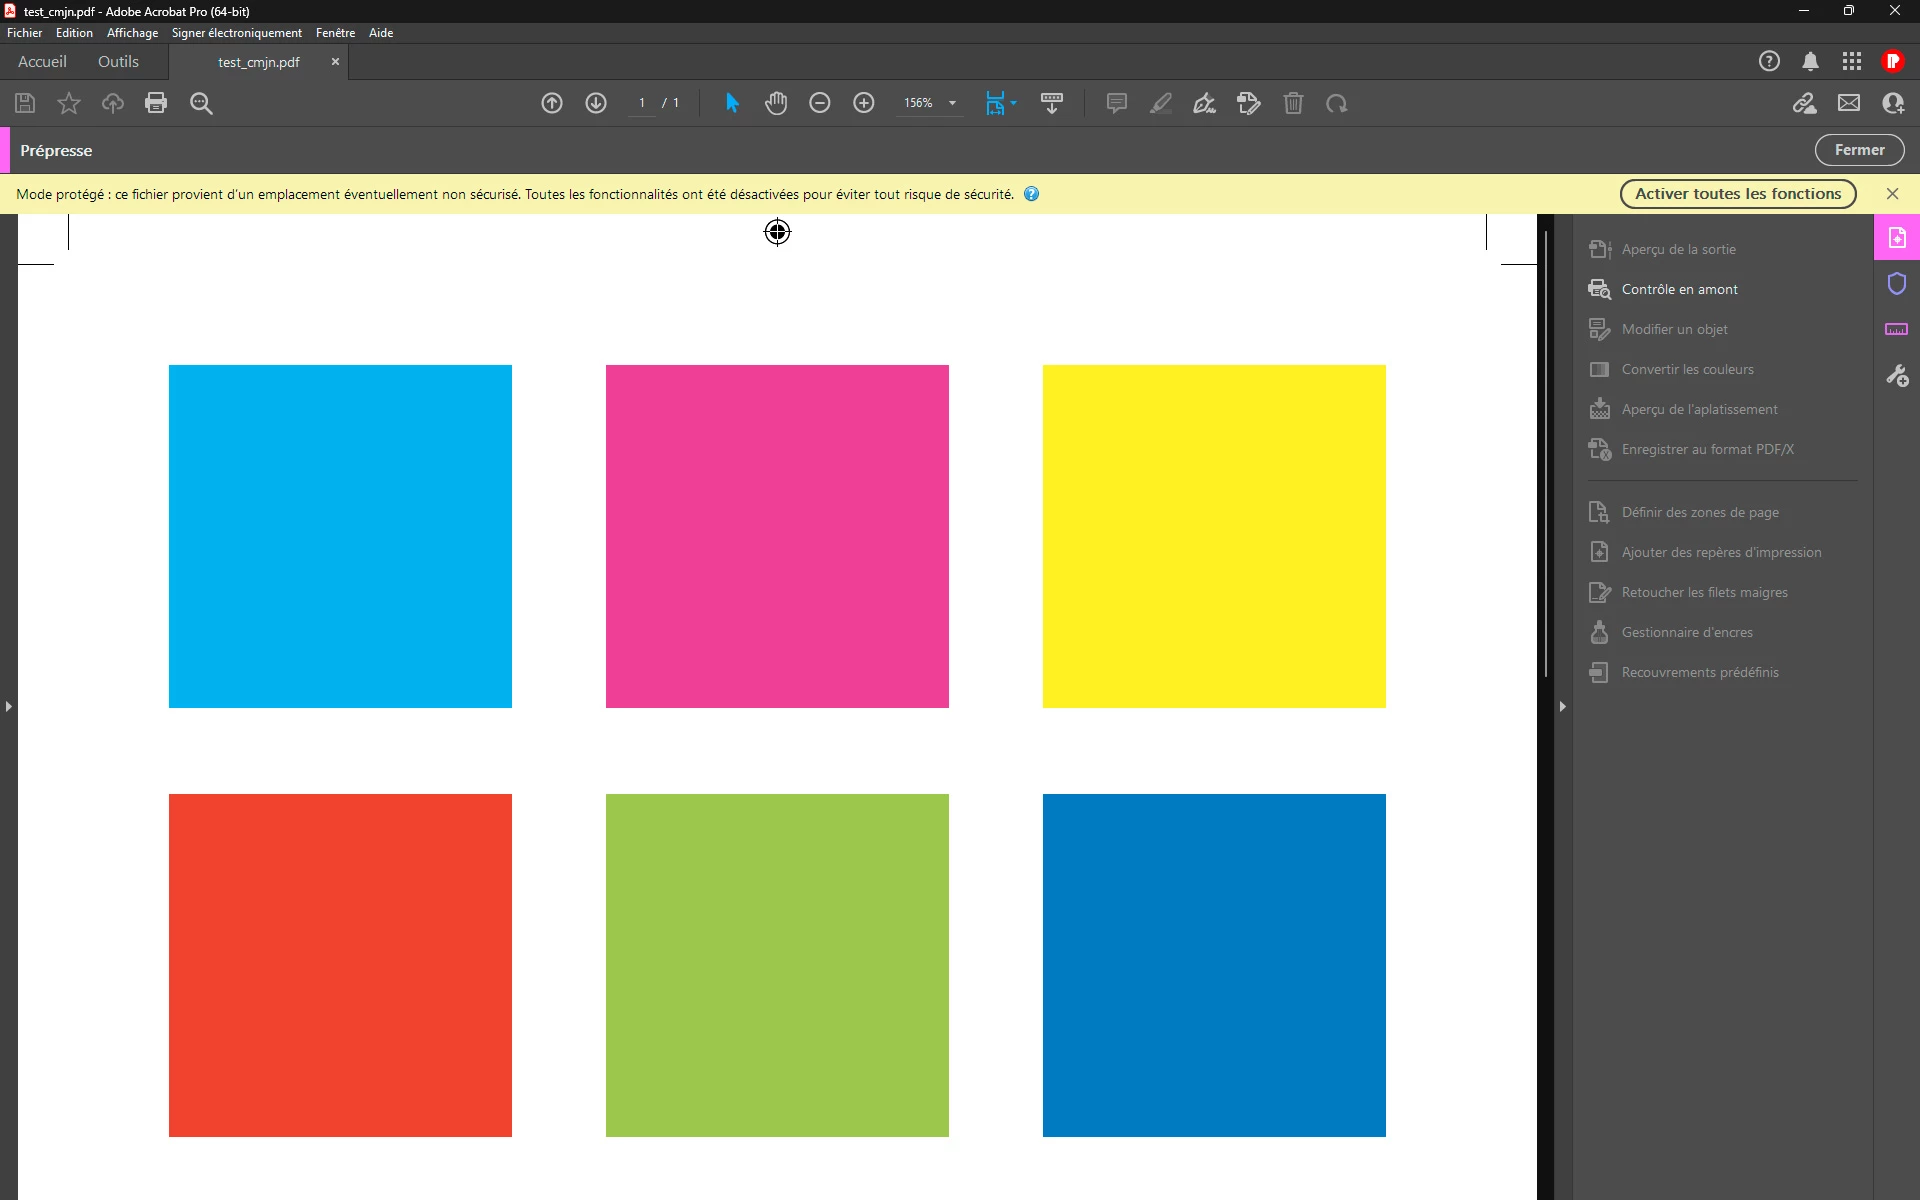Screen dimensions: 1920x1200
Task: Click the search magnifier icon
Action: point(201,103)
